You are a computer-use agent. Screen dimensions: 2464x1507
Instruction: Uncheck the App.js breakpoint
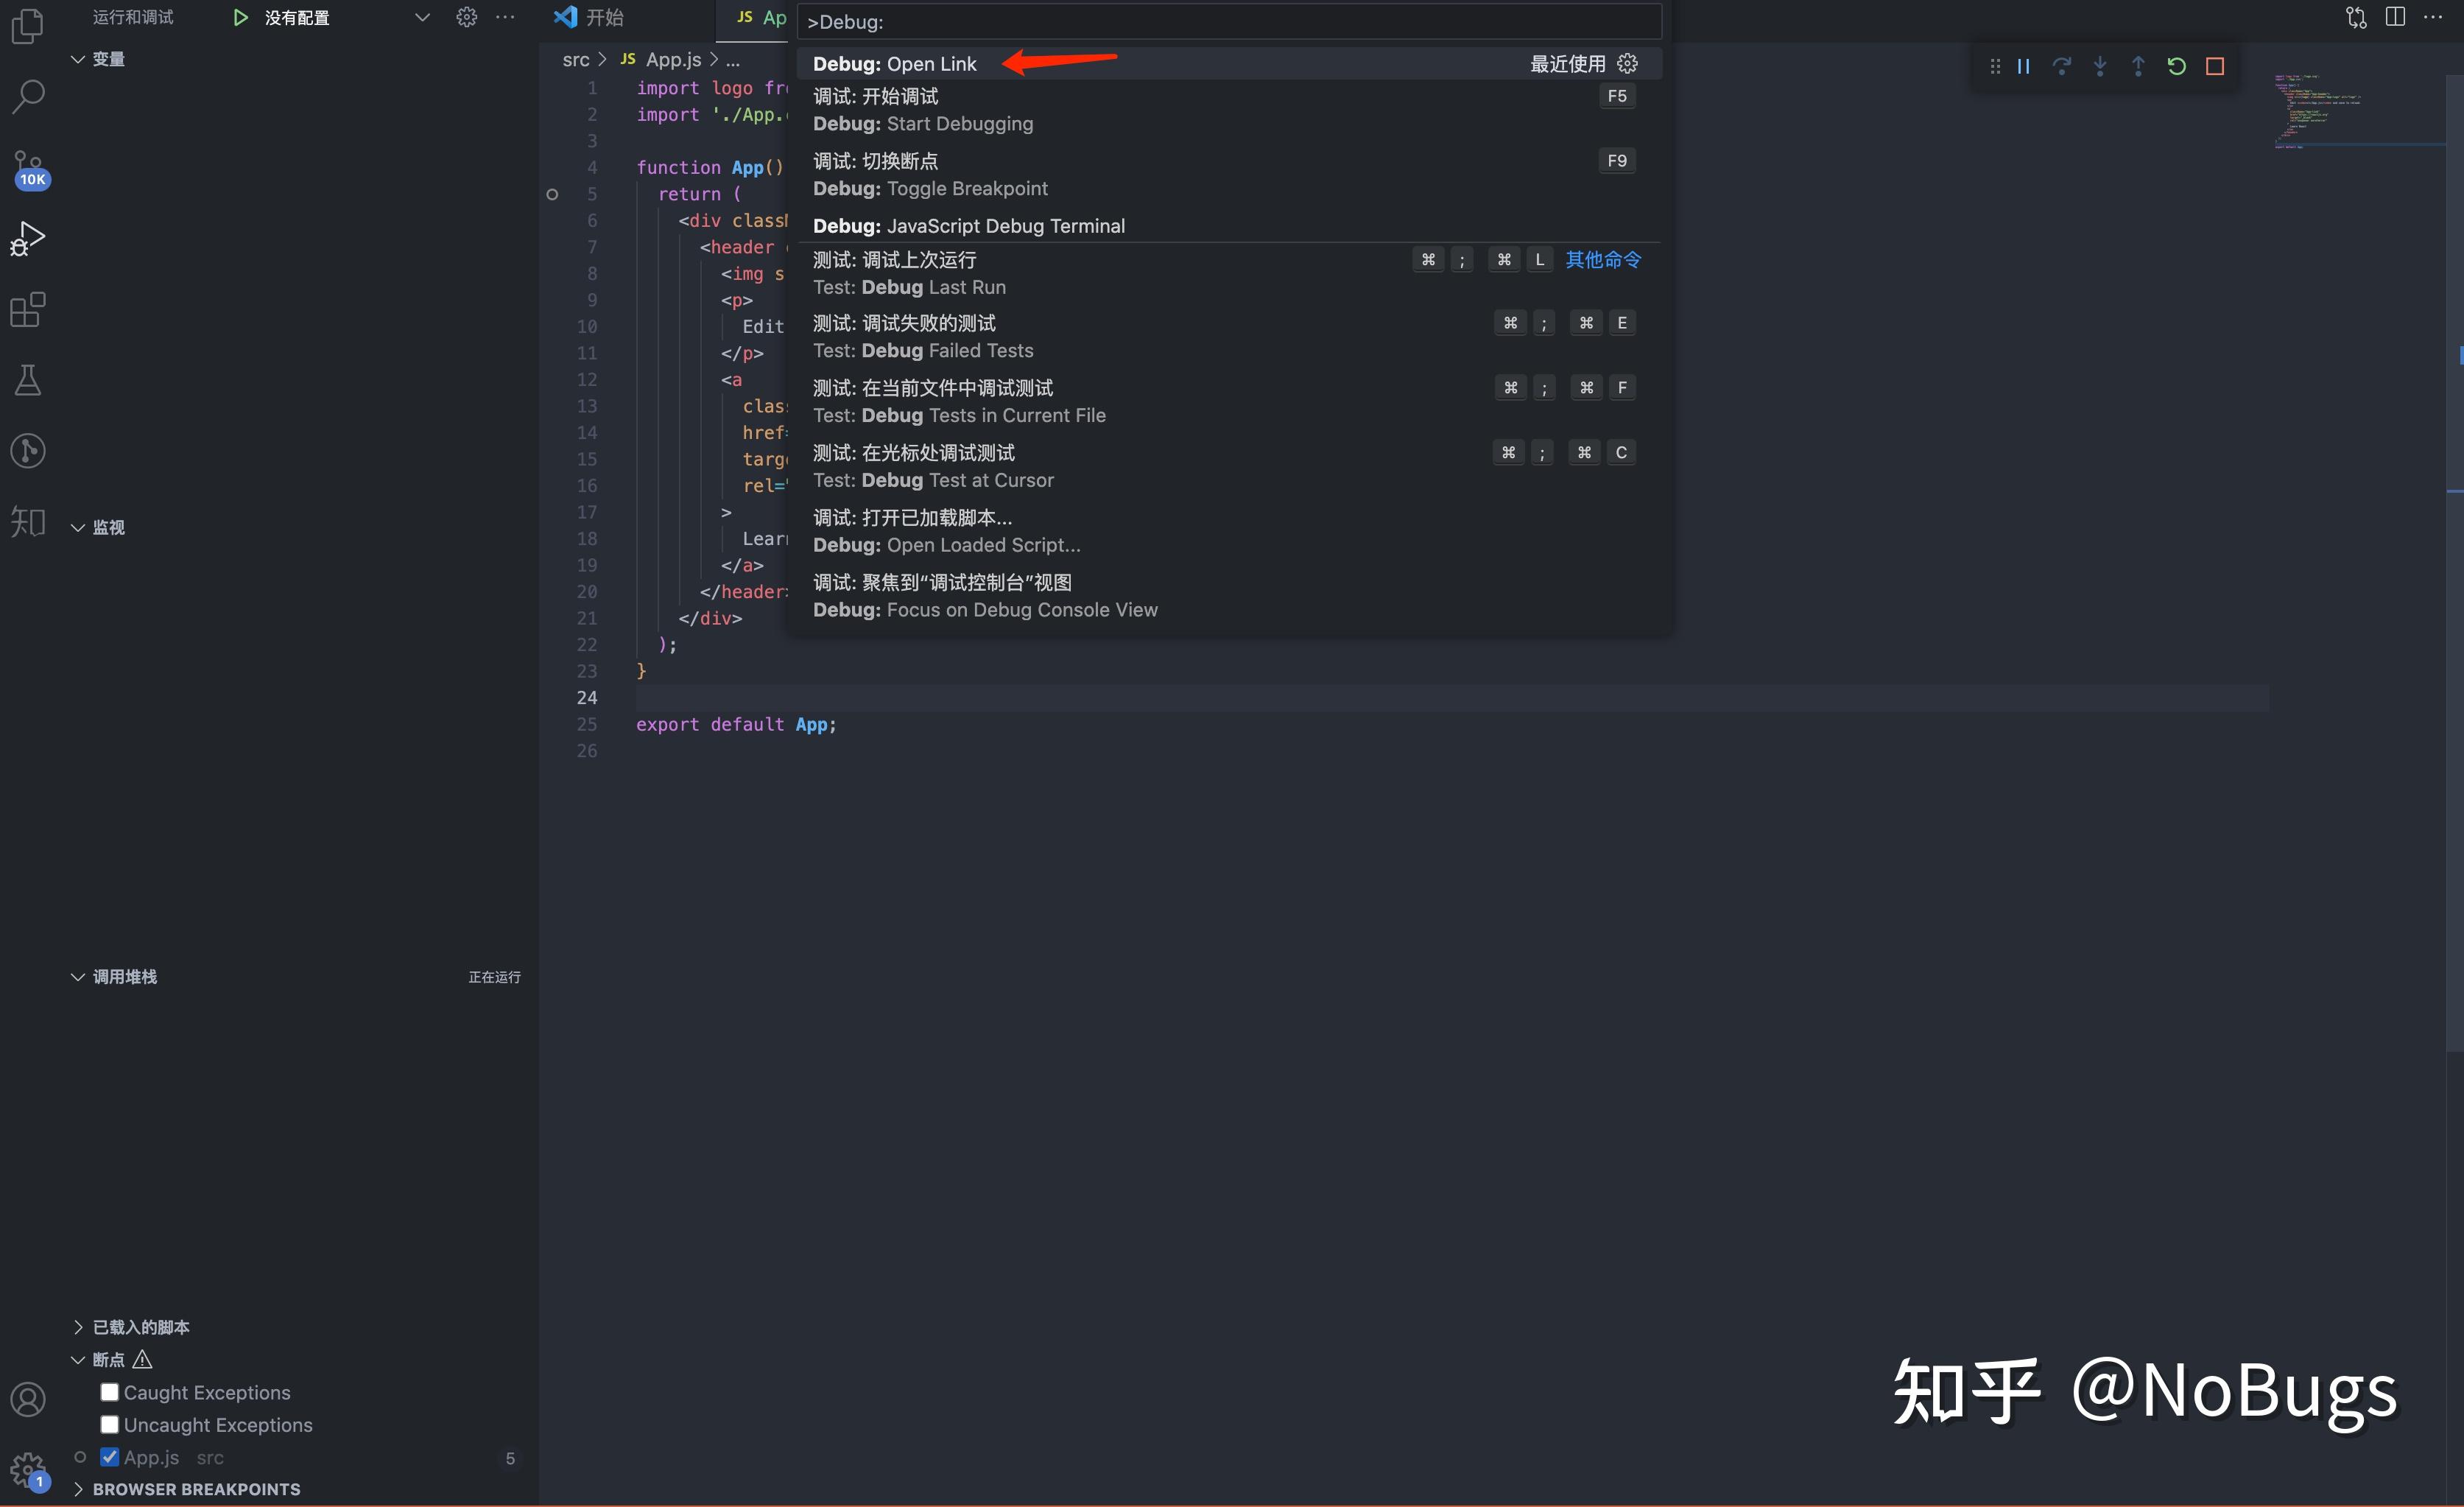(110, 1457)
